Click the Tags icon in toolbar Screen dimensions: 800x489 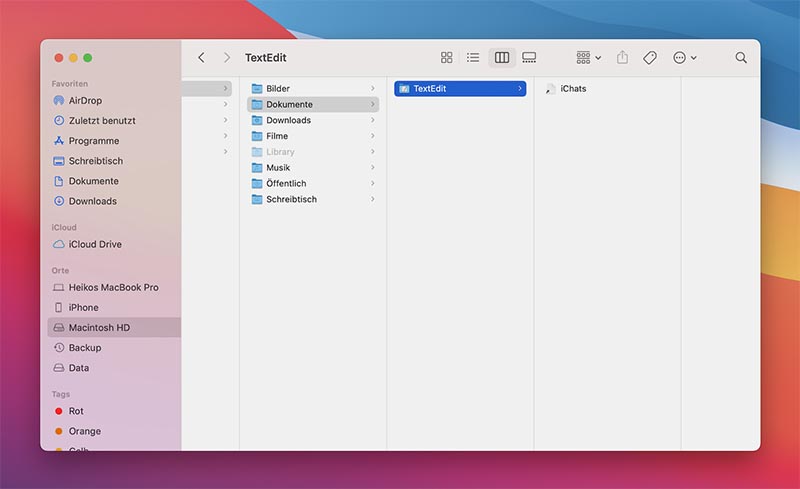coord(650,58)
